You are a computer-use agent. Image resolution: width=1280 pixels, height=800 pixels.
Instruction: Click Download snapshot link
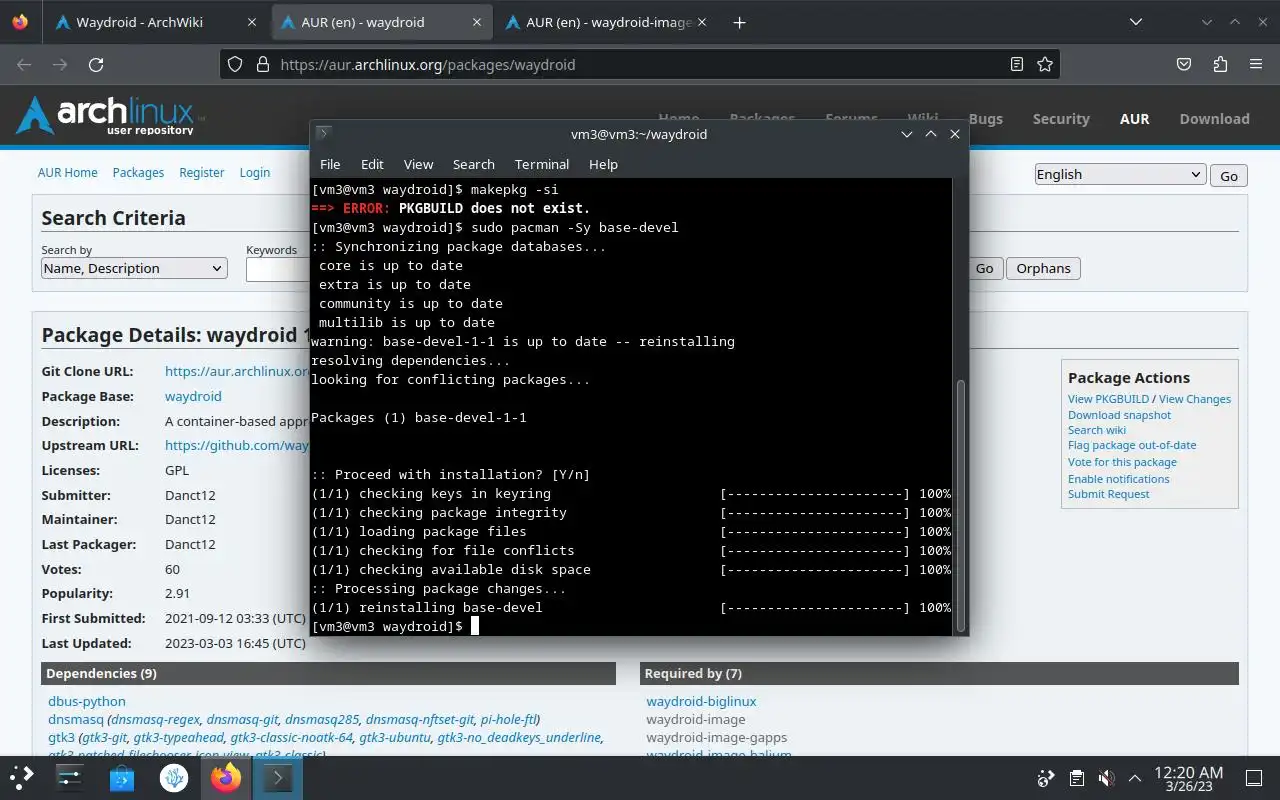click(1119, 415)
